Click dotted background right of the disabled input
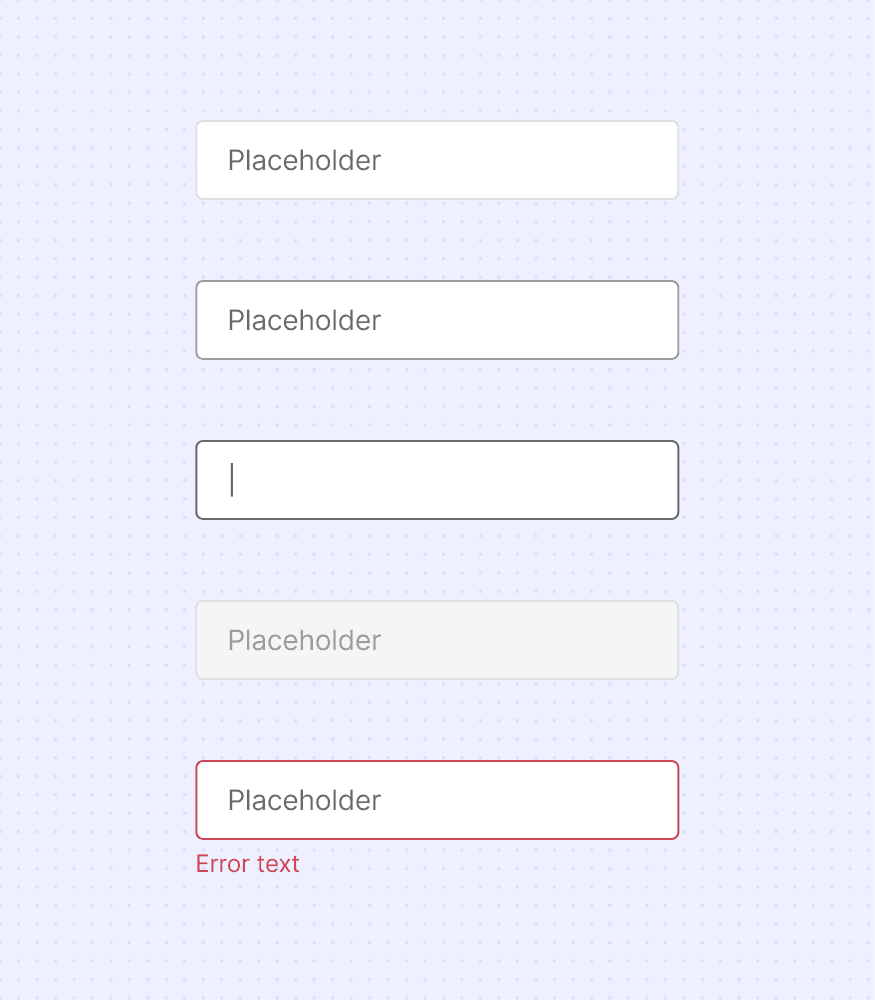 pyautogui.click(x=777, y=640)
